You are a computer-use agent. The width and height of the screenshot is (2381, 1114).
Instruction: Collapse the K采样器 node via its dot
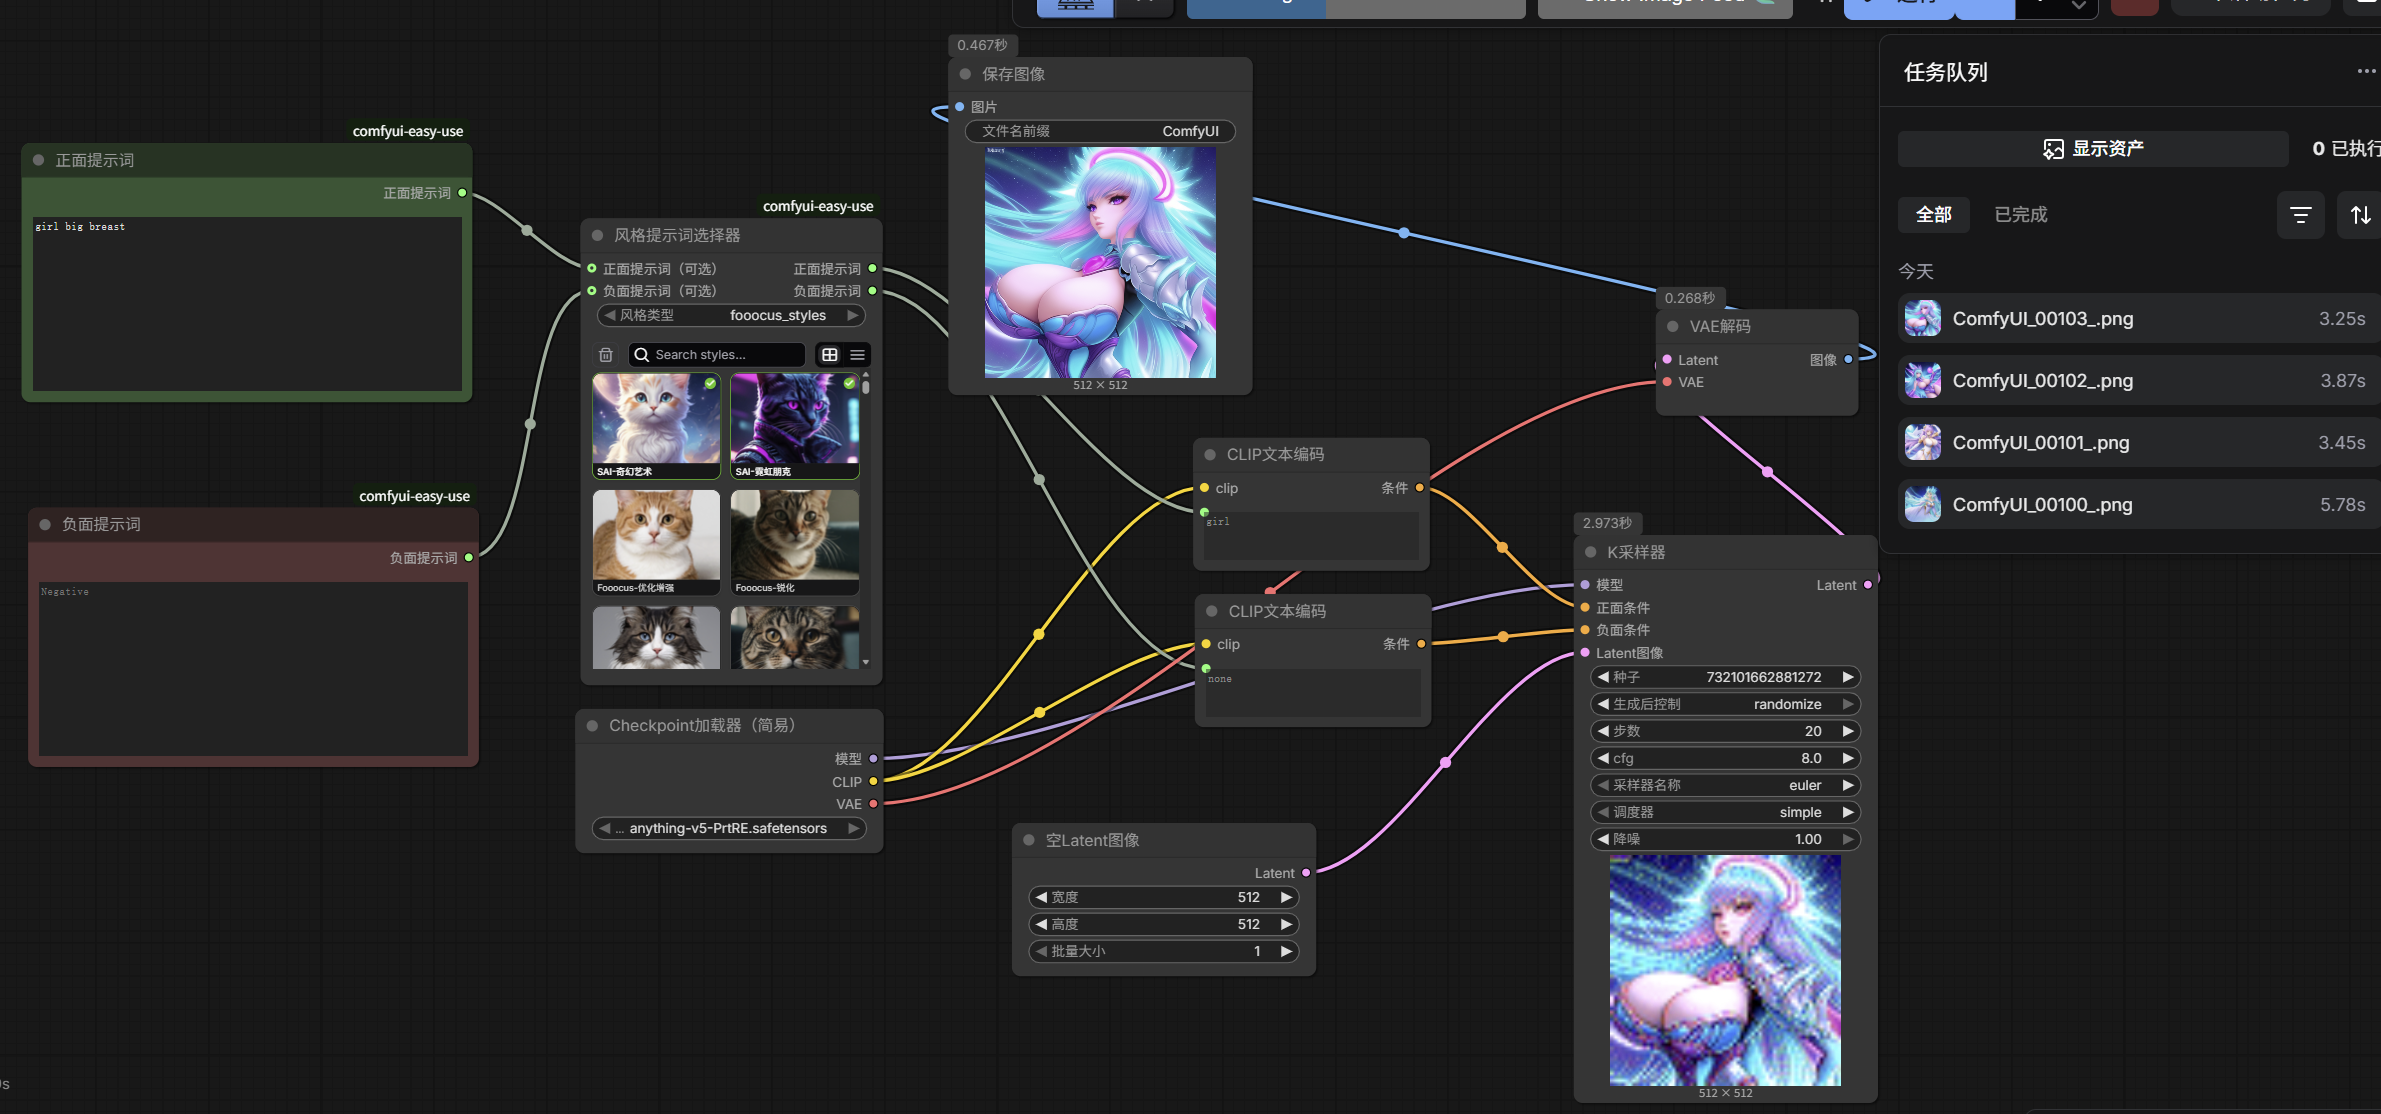click(1591, 552)
